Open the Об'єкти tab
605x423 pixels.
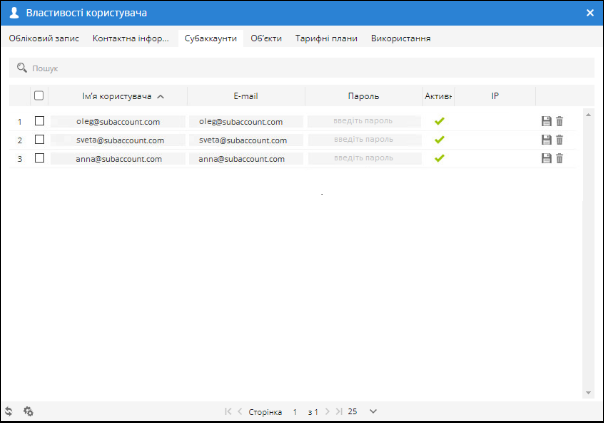point(266,38)
